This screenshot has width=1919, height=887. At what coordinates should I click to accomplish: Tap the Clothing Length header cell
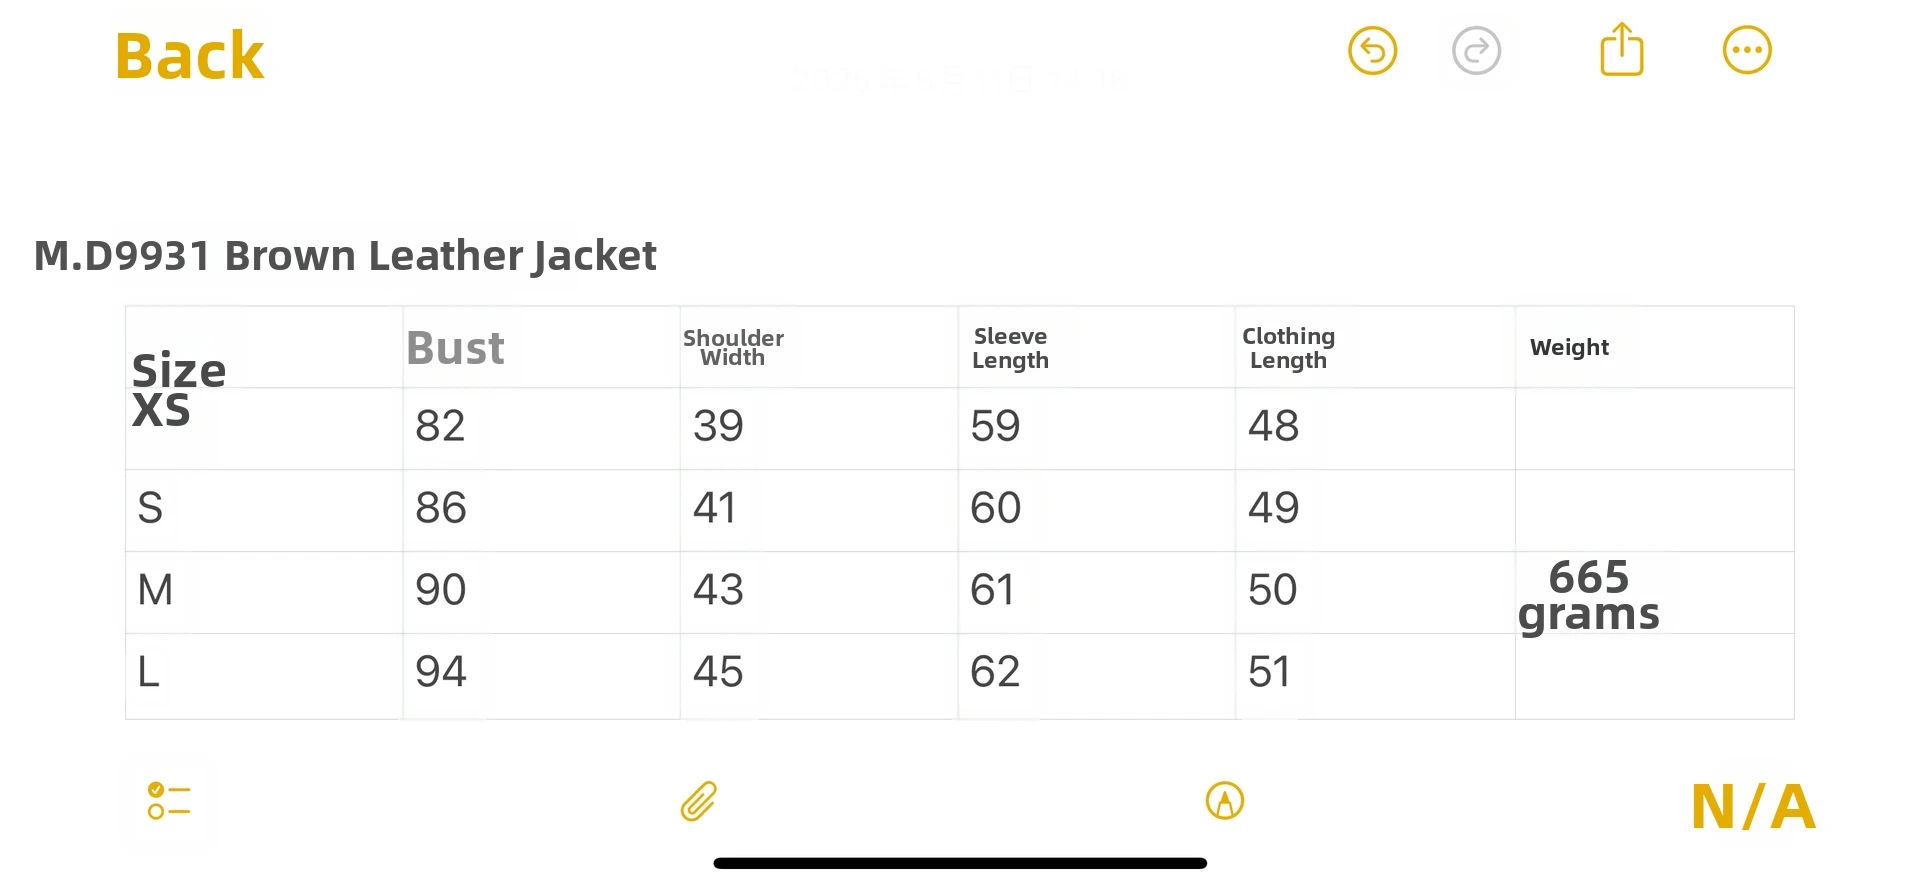[1288, 347]
